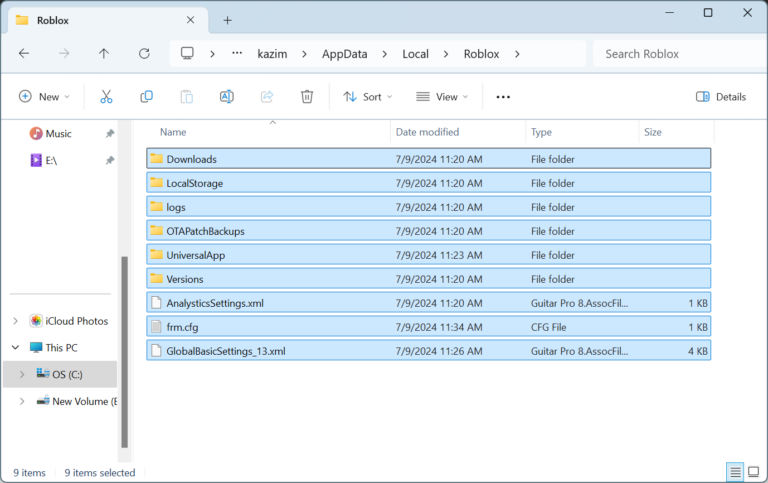The height and width of the screenshot is (483, 768).
Task: Open Music in the sidebar
Action: click(58, 133)
